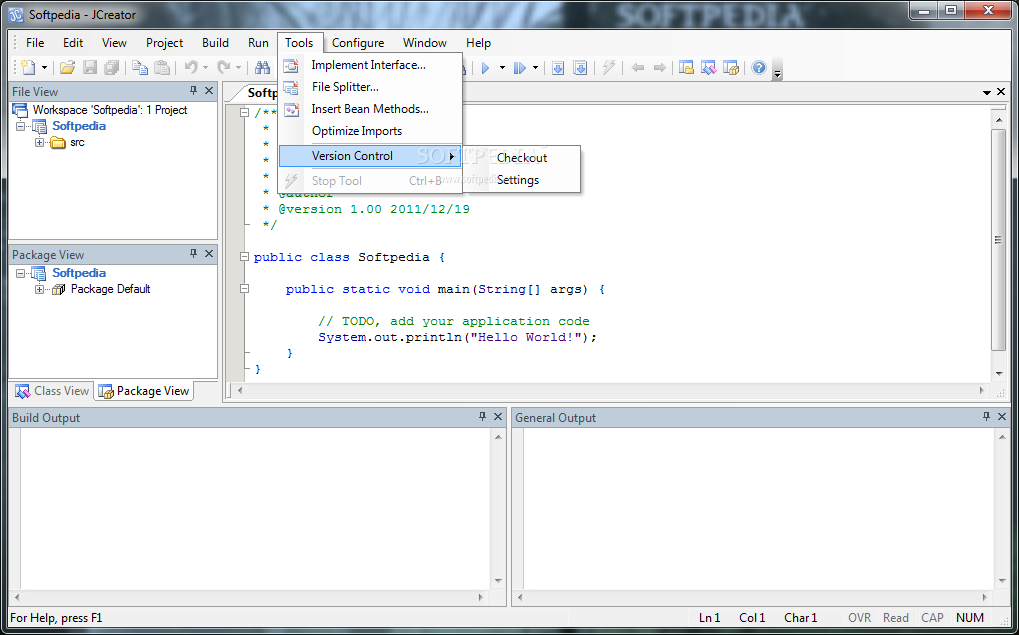
Task: Click the play arrow with bar icon
Action: click(519, 68)
